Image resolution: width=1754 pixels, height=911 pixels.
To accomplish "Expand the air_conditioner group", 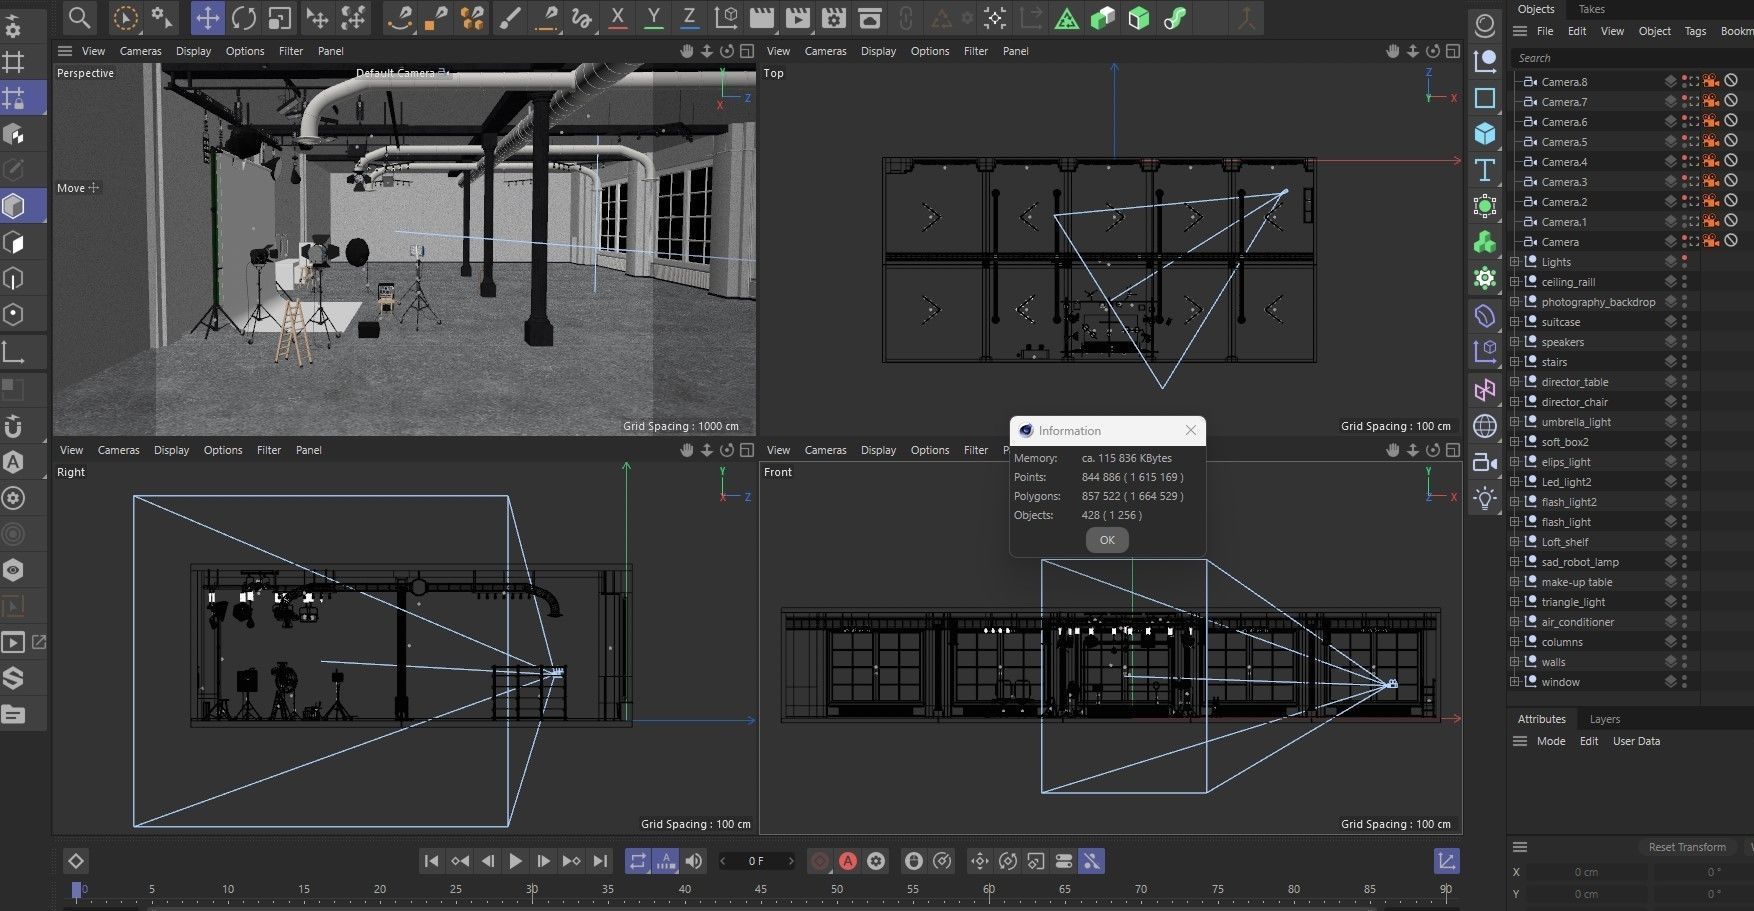I will (x=1515, y=622).
